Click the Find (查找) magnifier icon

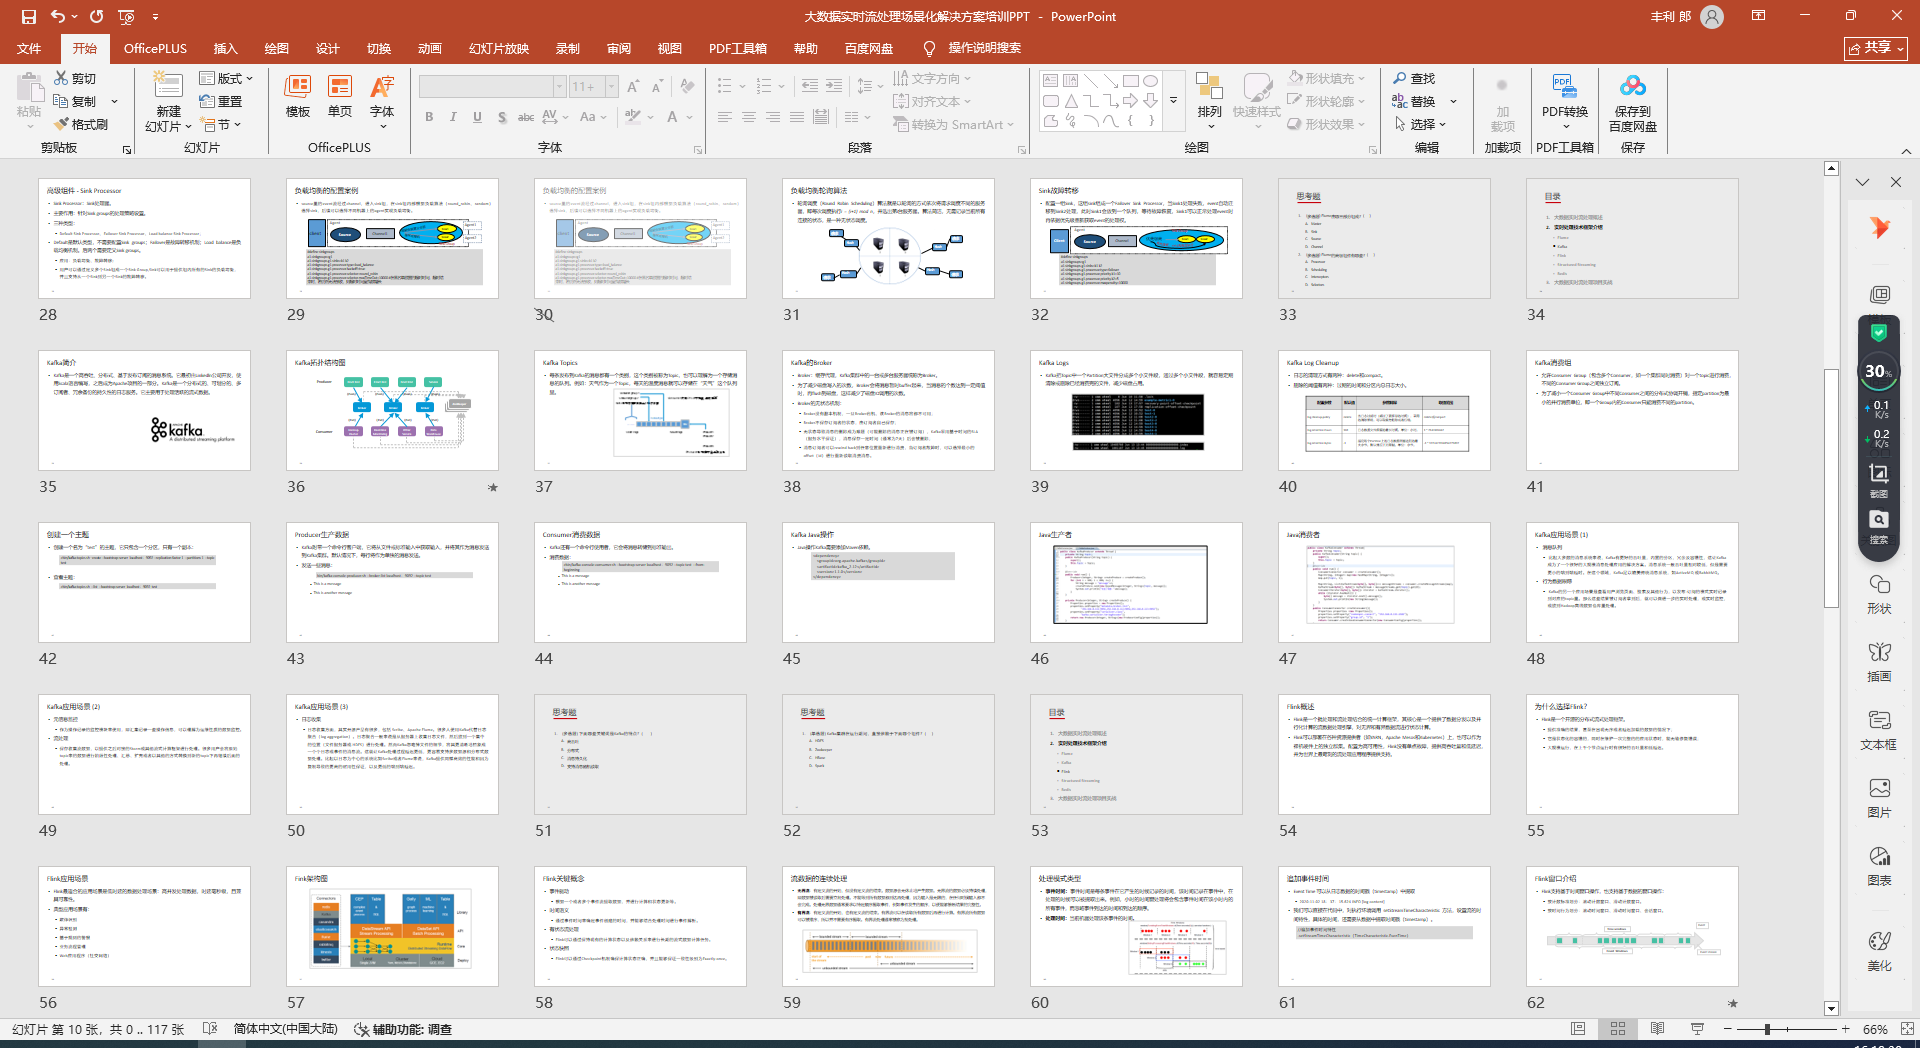(x=1400, y=78)
